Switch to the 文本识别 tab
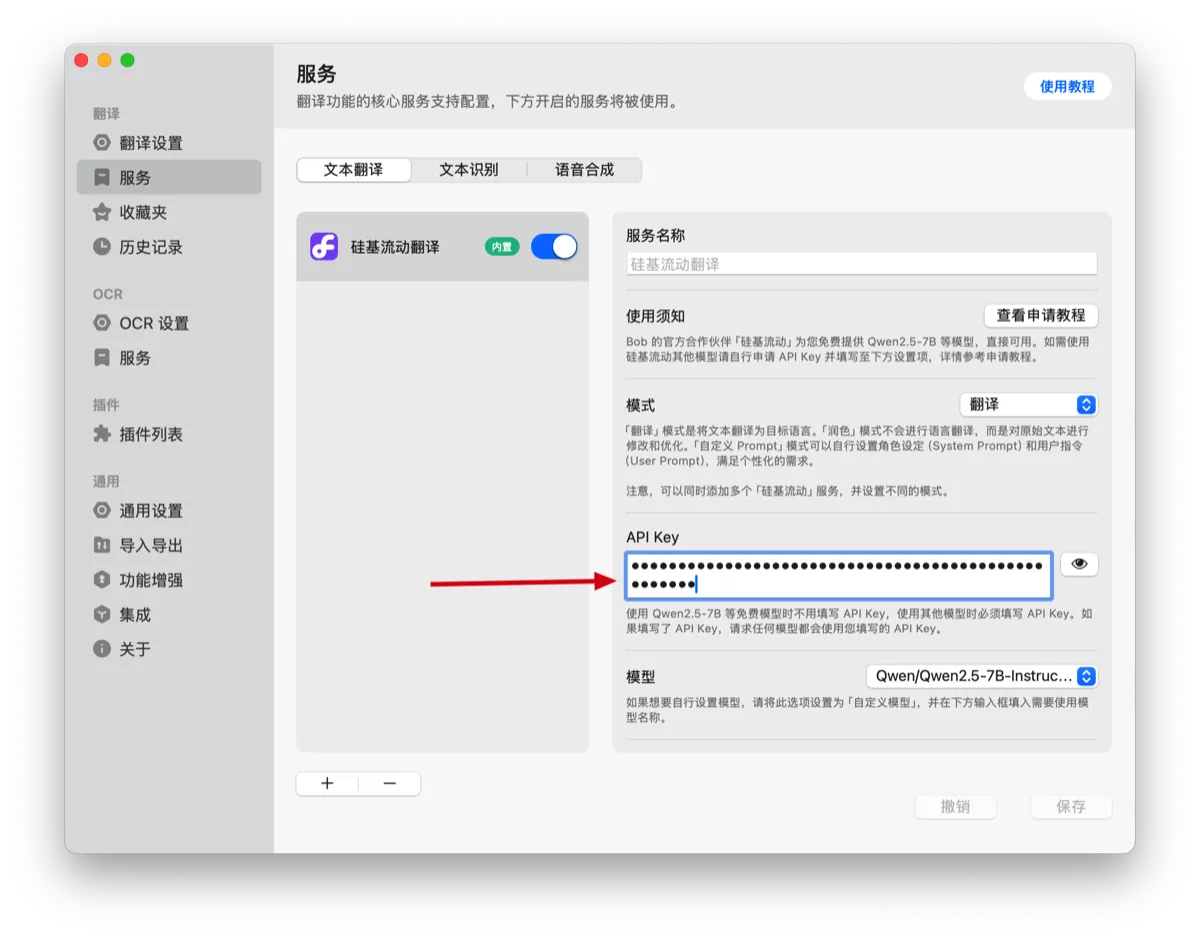Viewport: 1200px width, 939px height. point(469,170)
